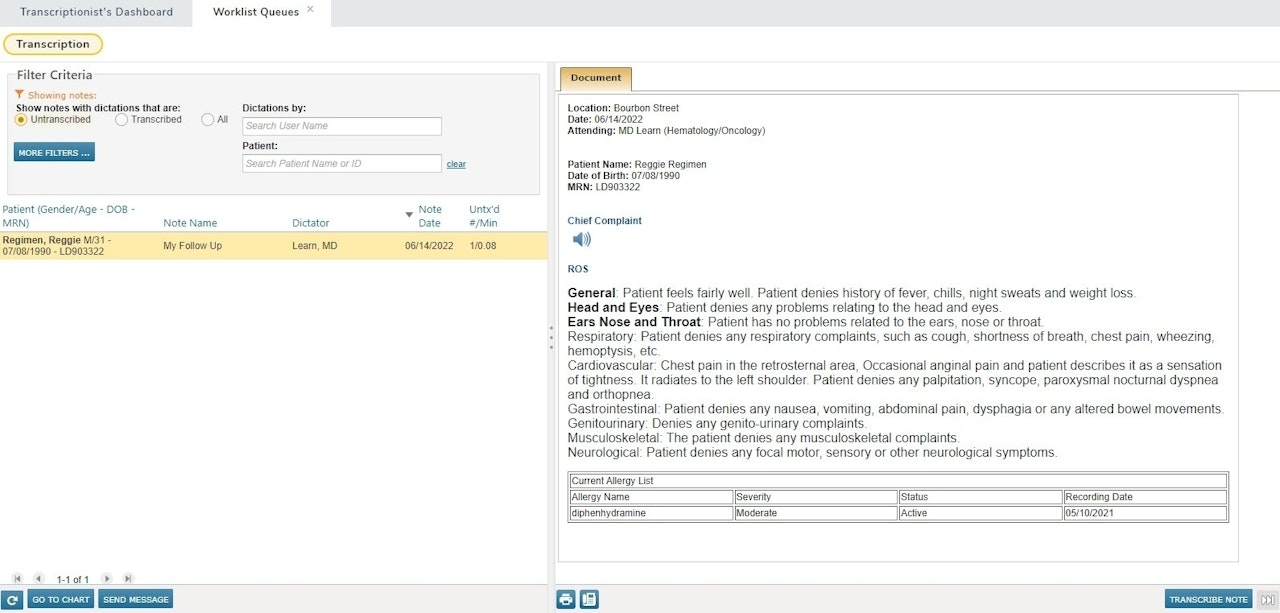Viewport: 1280px width, 613px height.
Task: Click the Search Patient Name or ID field
Action: (341, 162)
